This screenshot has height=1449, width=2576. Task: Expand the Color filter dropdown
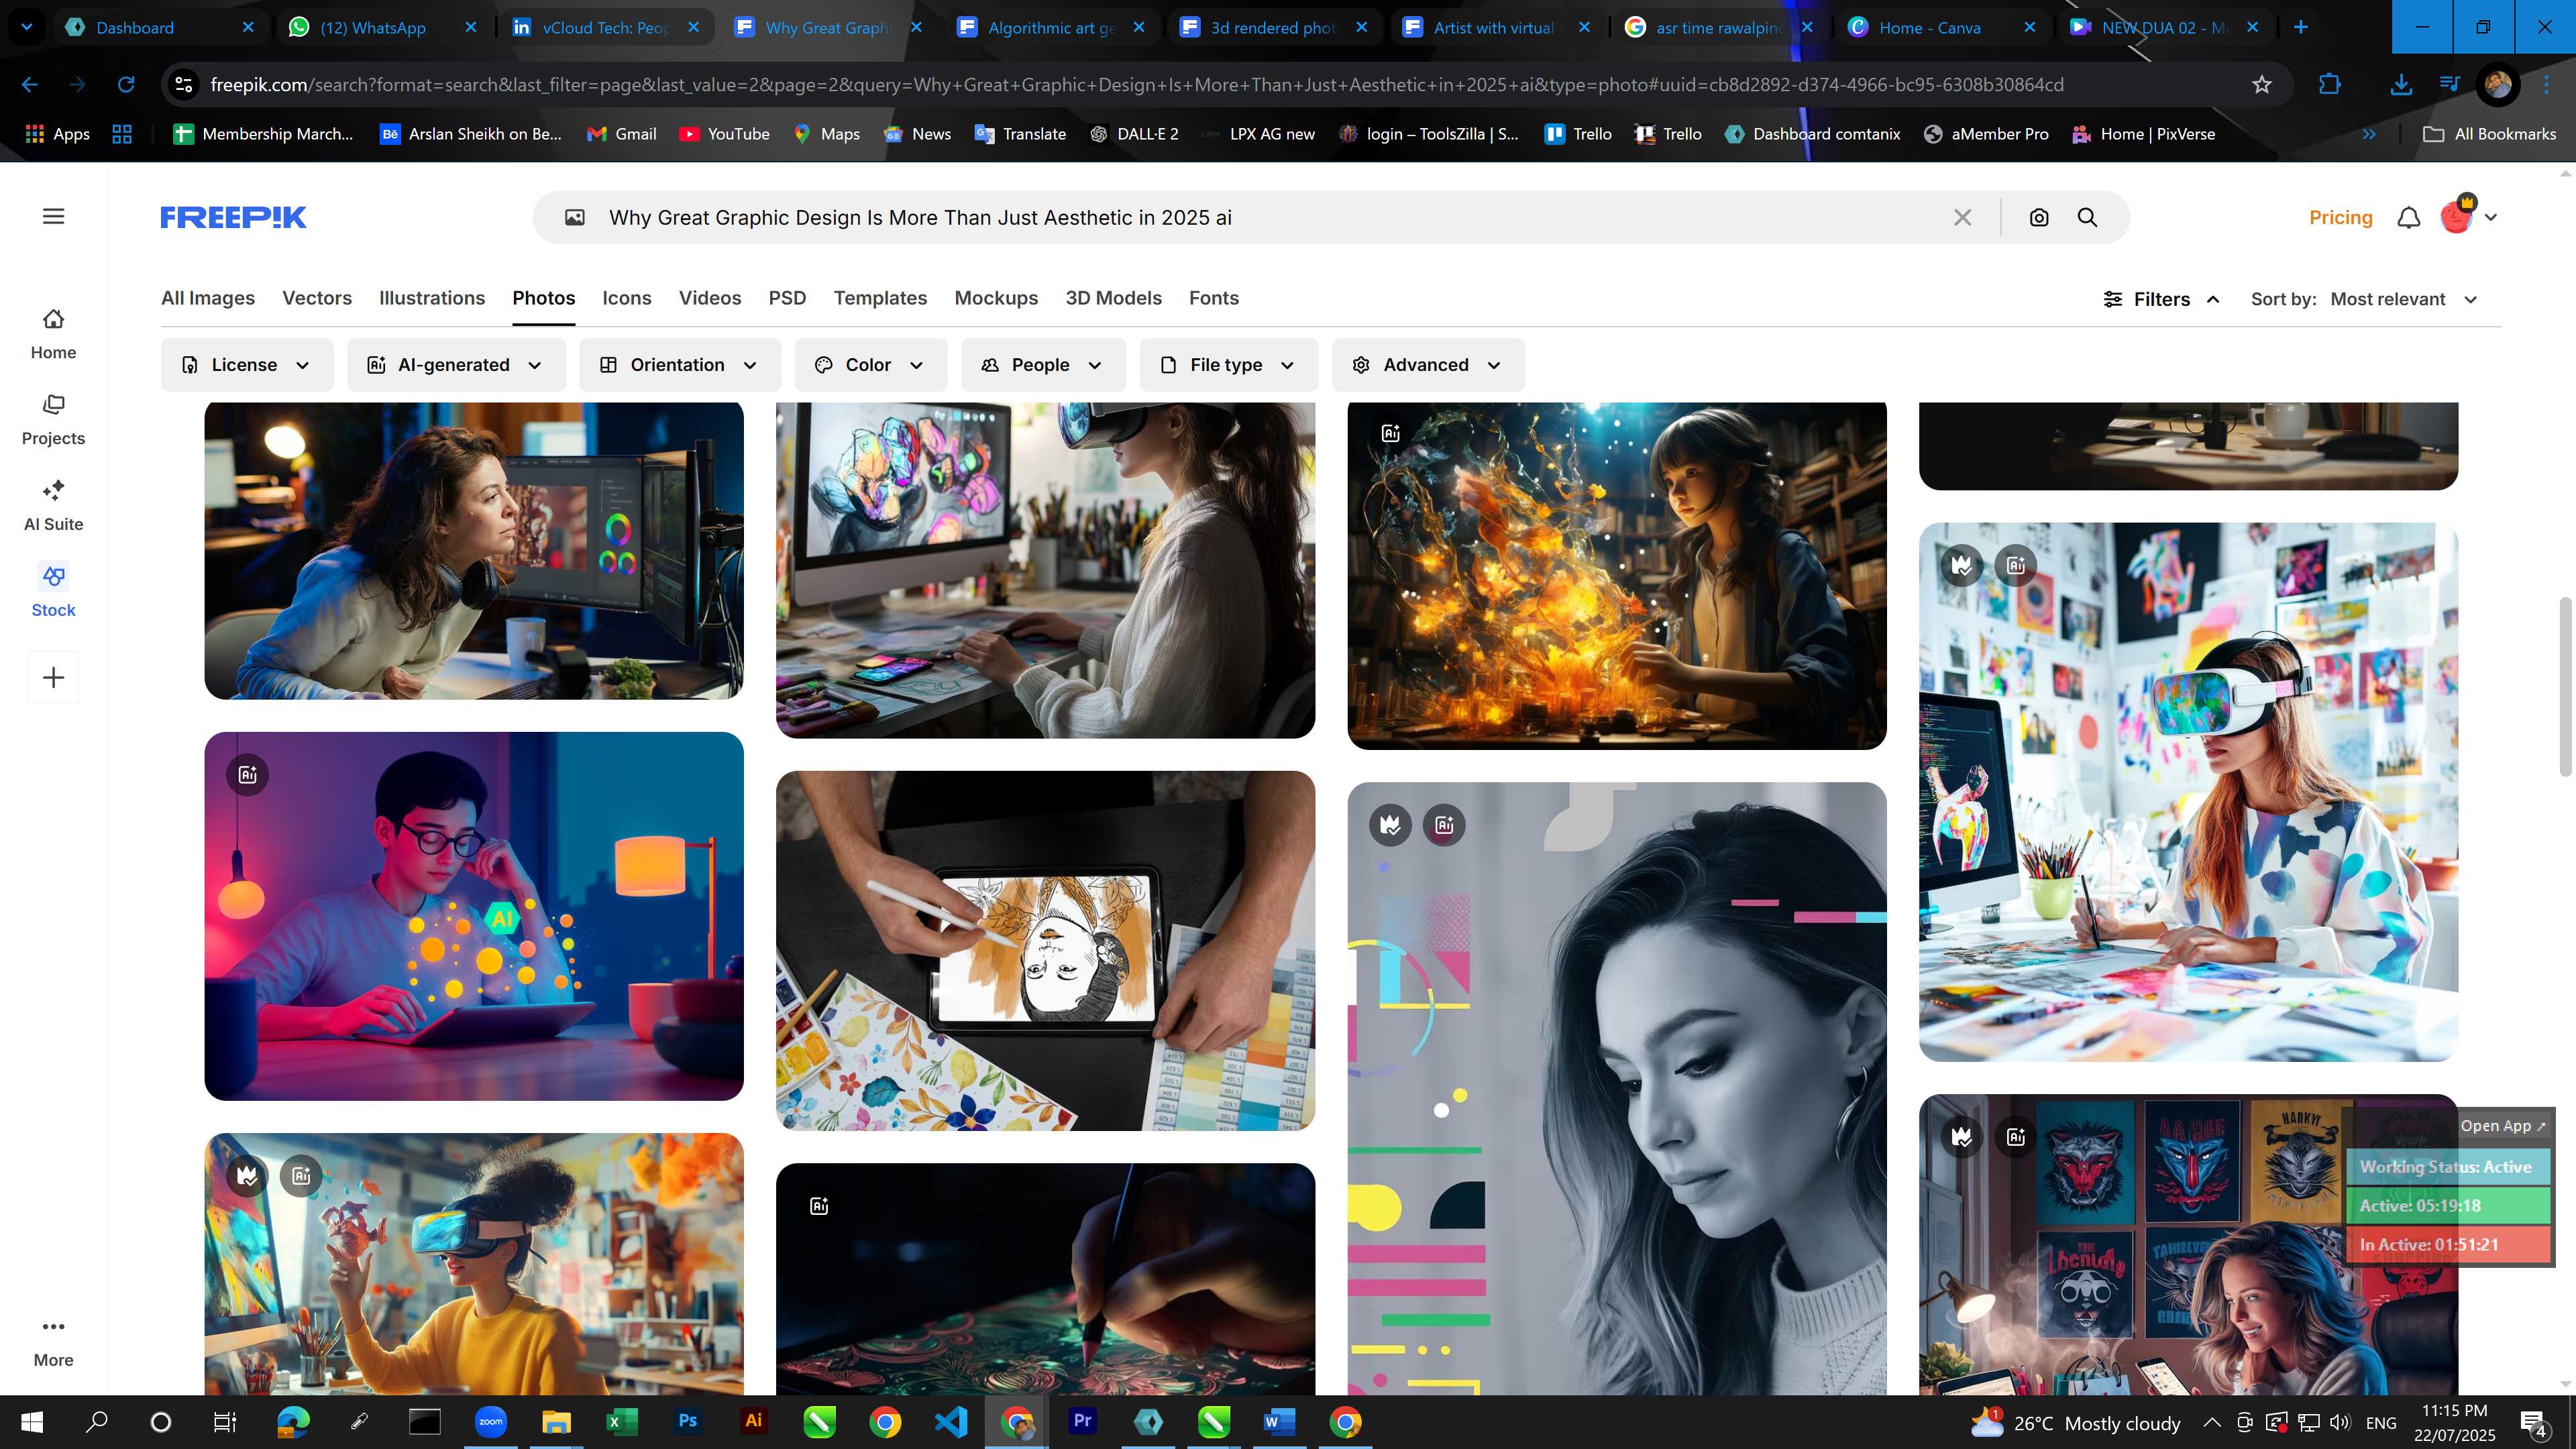(x=871, y=365)
